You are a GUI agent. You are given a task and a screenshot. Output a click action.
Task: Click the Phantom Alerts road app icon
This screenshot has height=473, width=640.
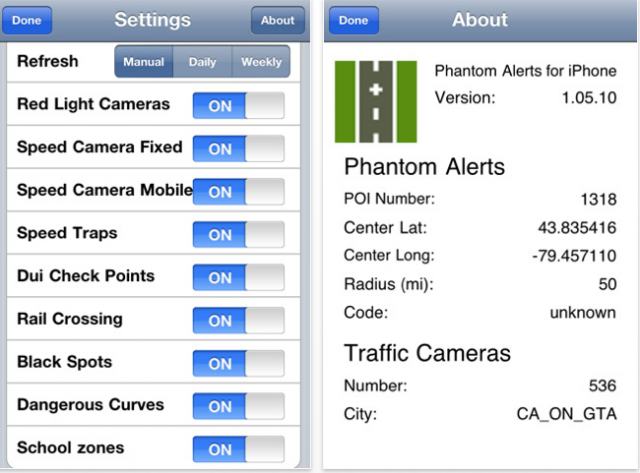coord(376,102)
